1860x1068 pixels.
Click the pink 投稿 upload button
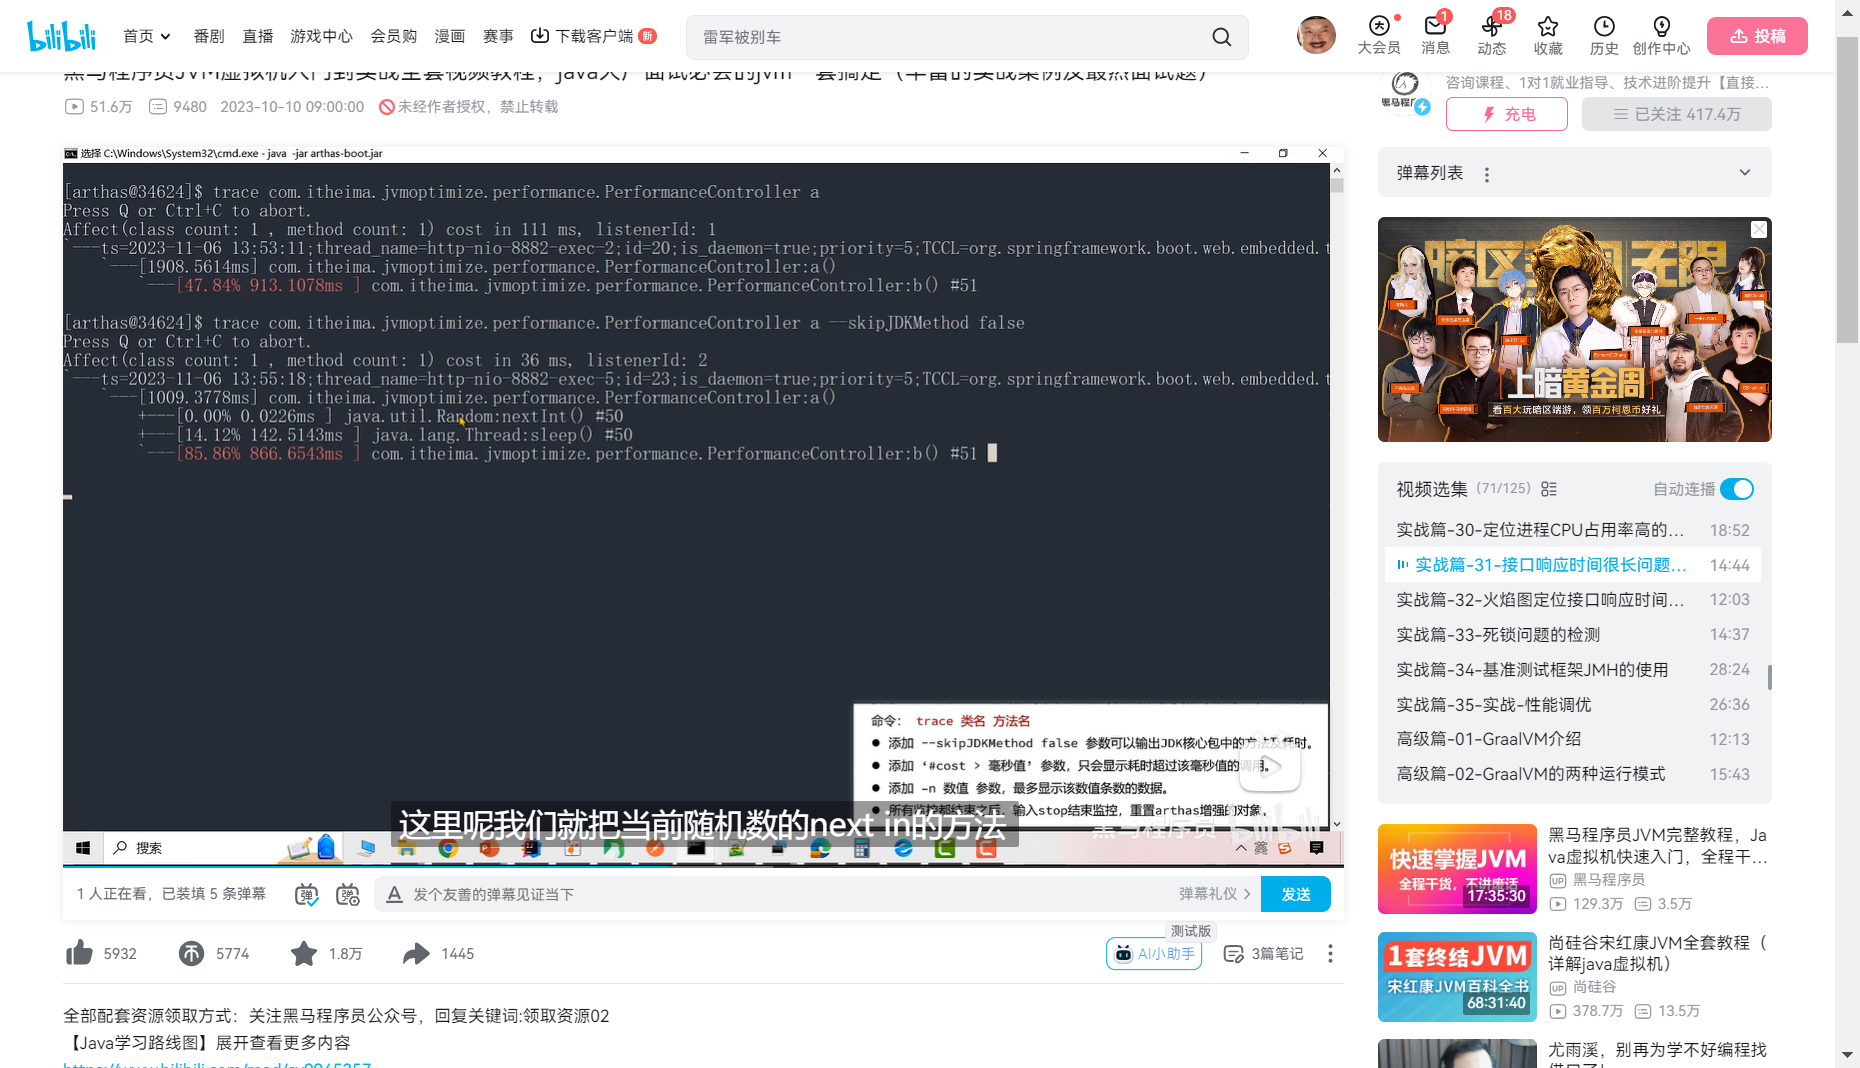(1757, 35)
